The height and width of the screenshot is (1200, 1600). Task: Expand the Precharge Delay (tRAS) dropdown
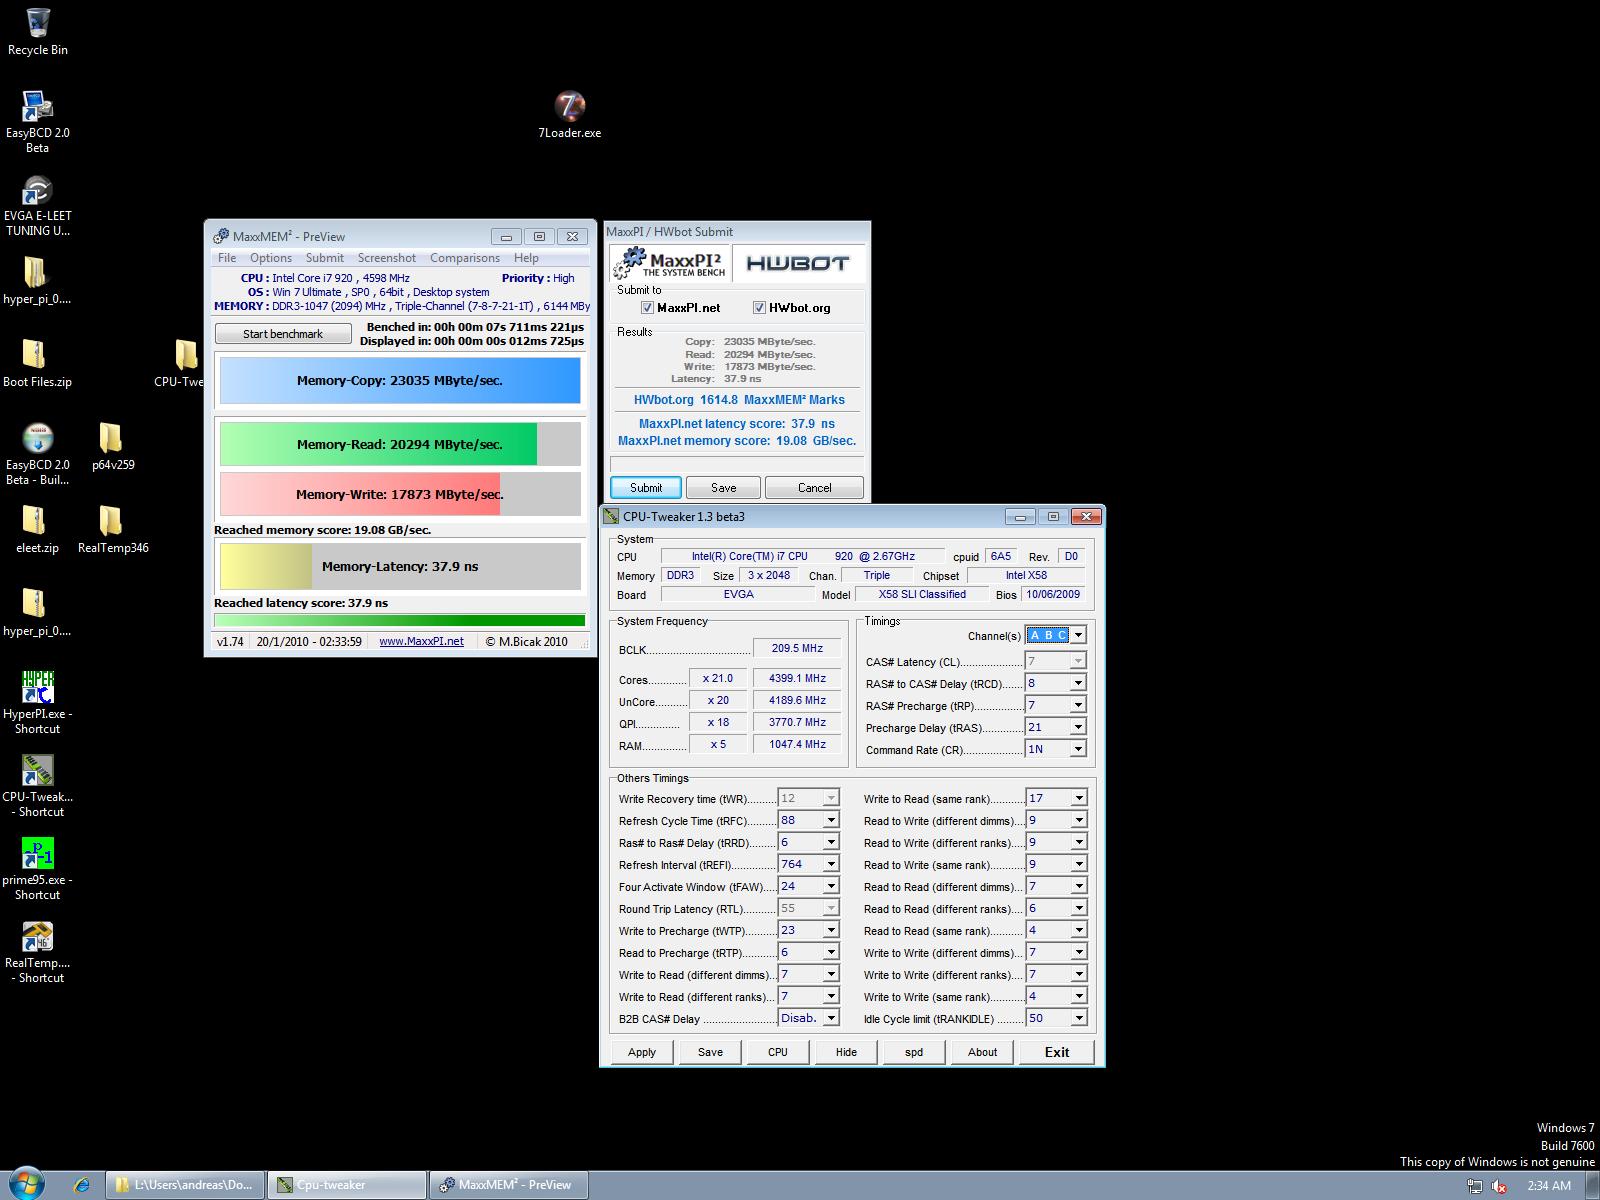point(1078,727)
